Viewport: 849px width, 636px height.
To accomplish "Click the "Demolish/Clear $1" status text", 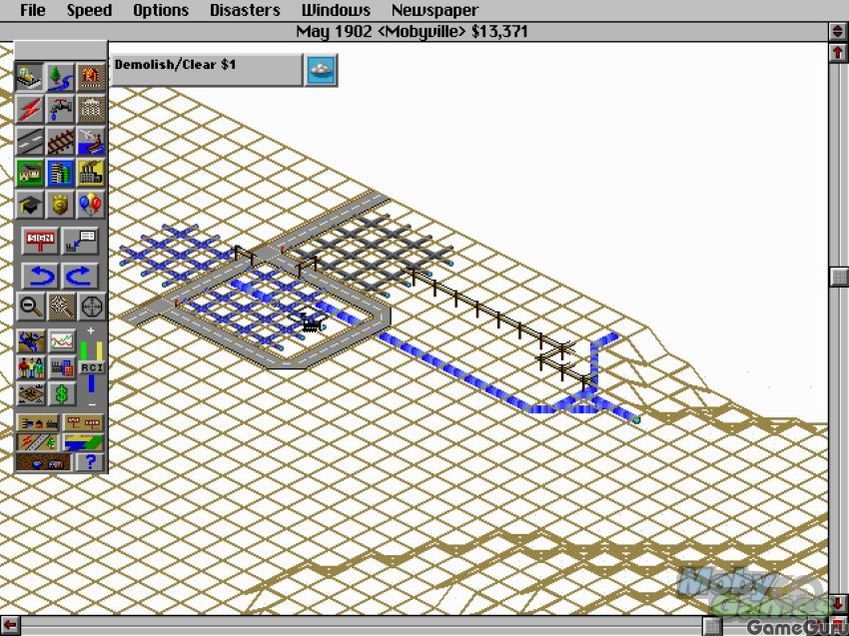I will [x=175, y=64].
